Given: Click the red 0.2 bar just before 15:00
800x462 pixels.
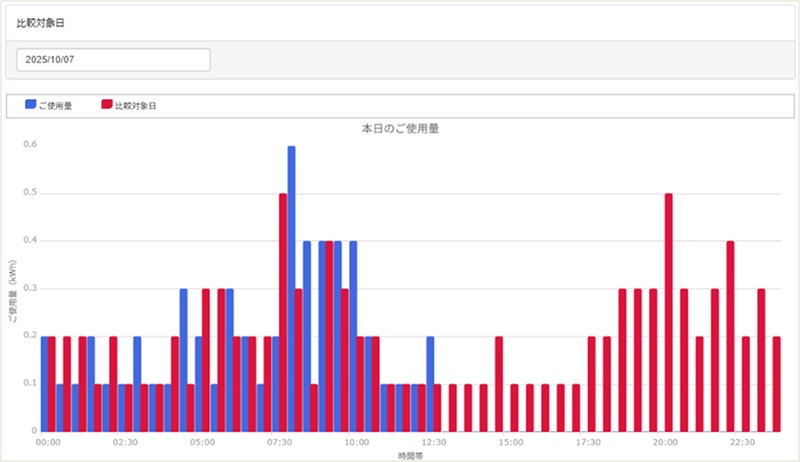Looking at the screenshot, I should click(499, 383).
